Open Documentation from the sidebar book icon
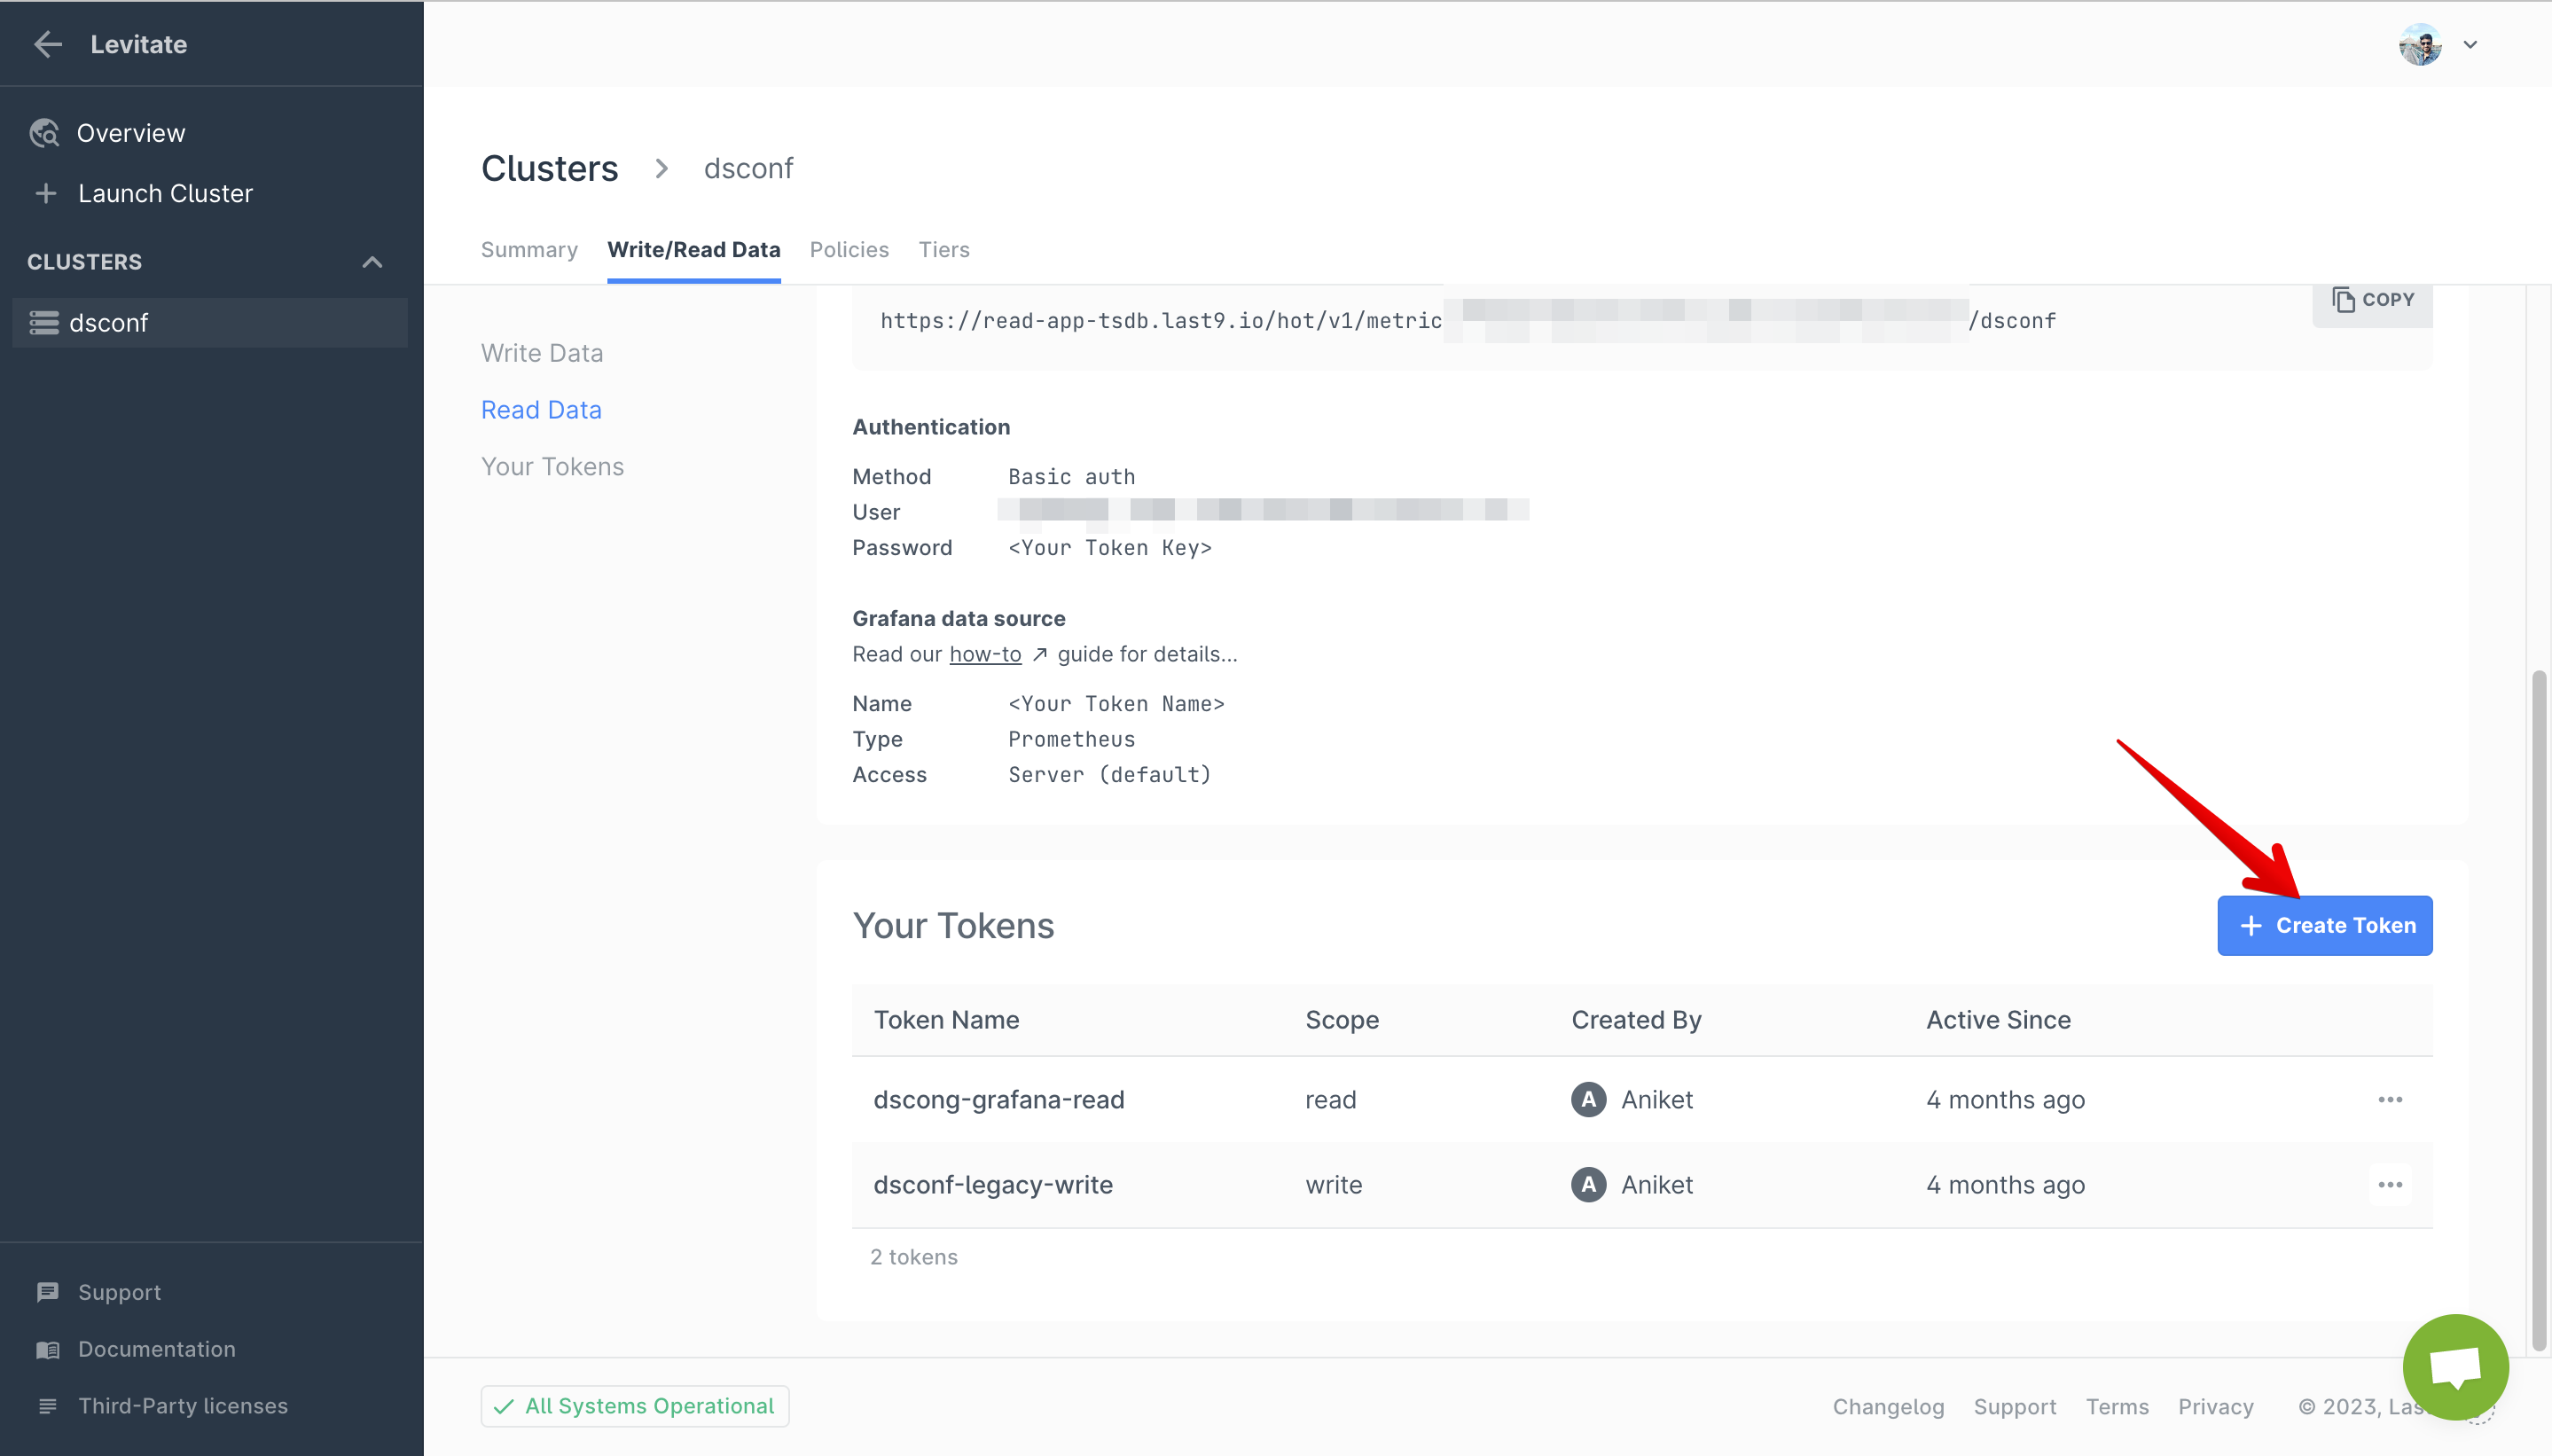 (47, 1349)
